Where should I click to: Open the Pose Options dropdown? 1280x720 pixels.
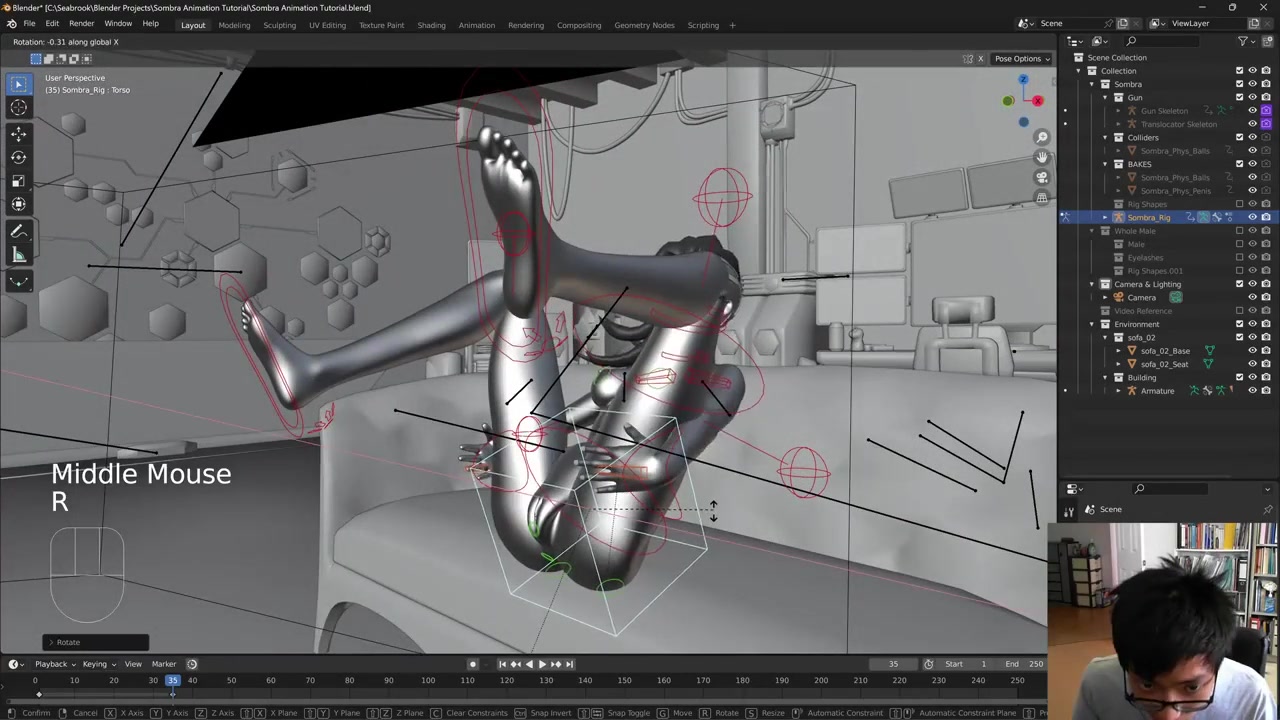1022,59
